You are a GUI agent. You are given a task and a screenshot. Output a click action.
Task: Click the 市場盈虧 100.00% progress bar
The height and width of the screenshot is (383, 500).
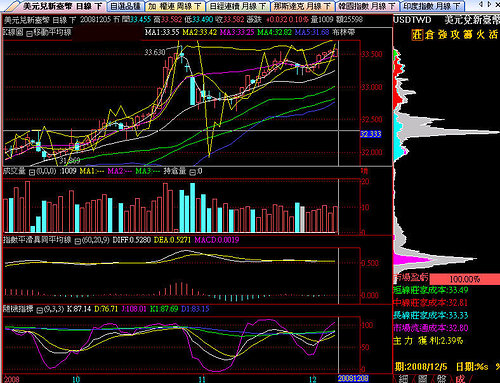[x=465, y=279]
